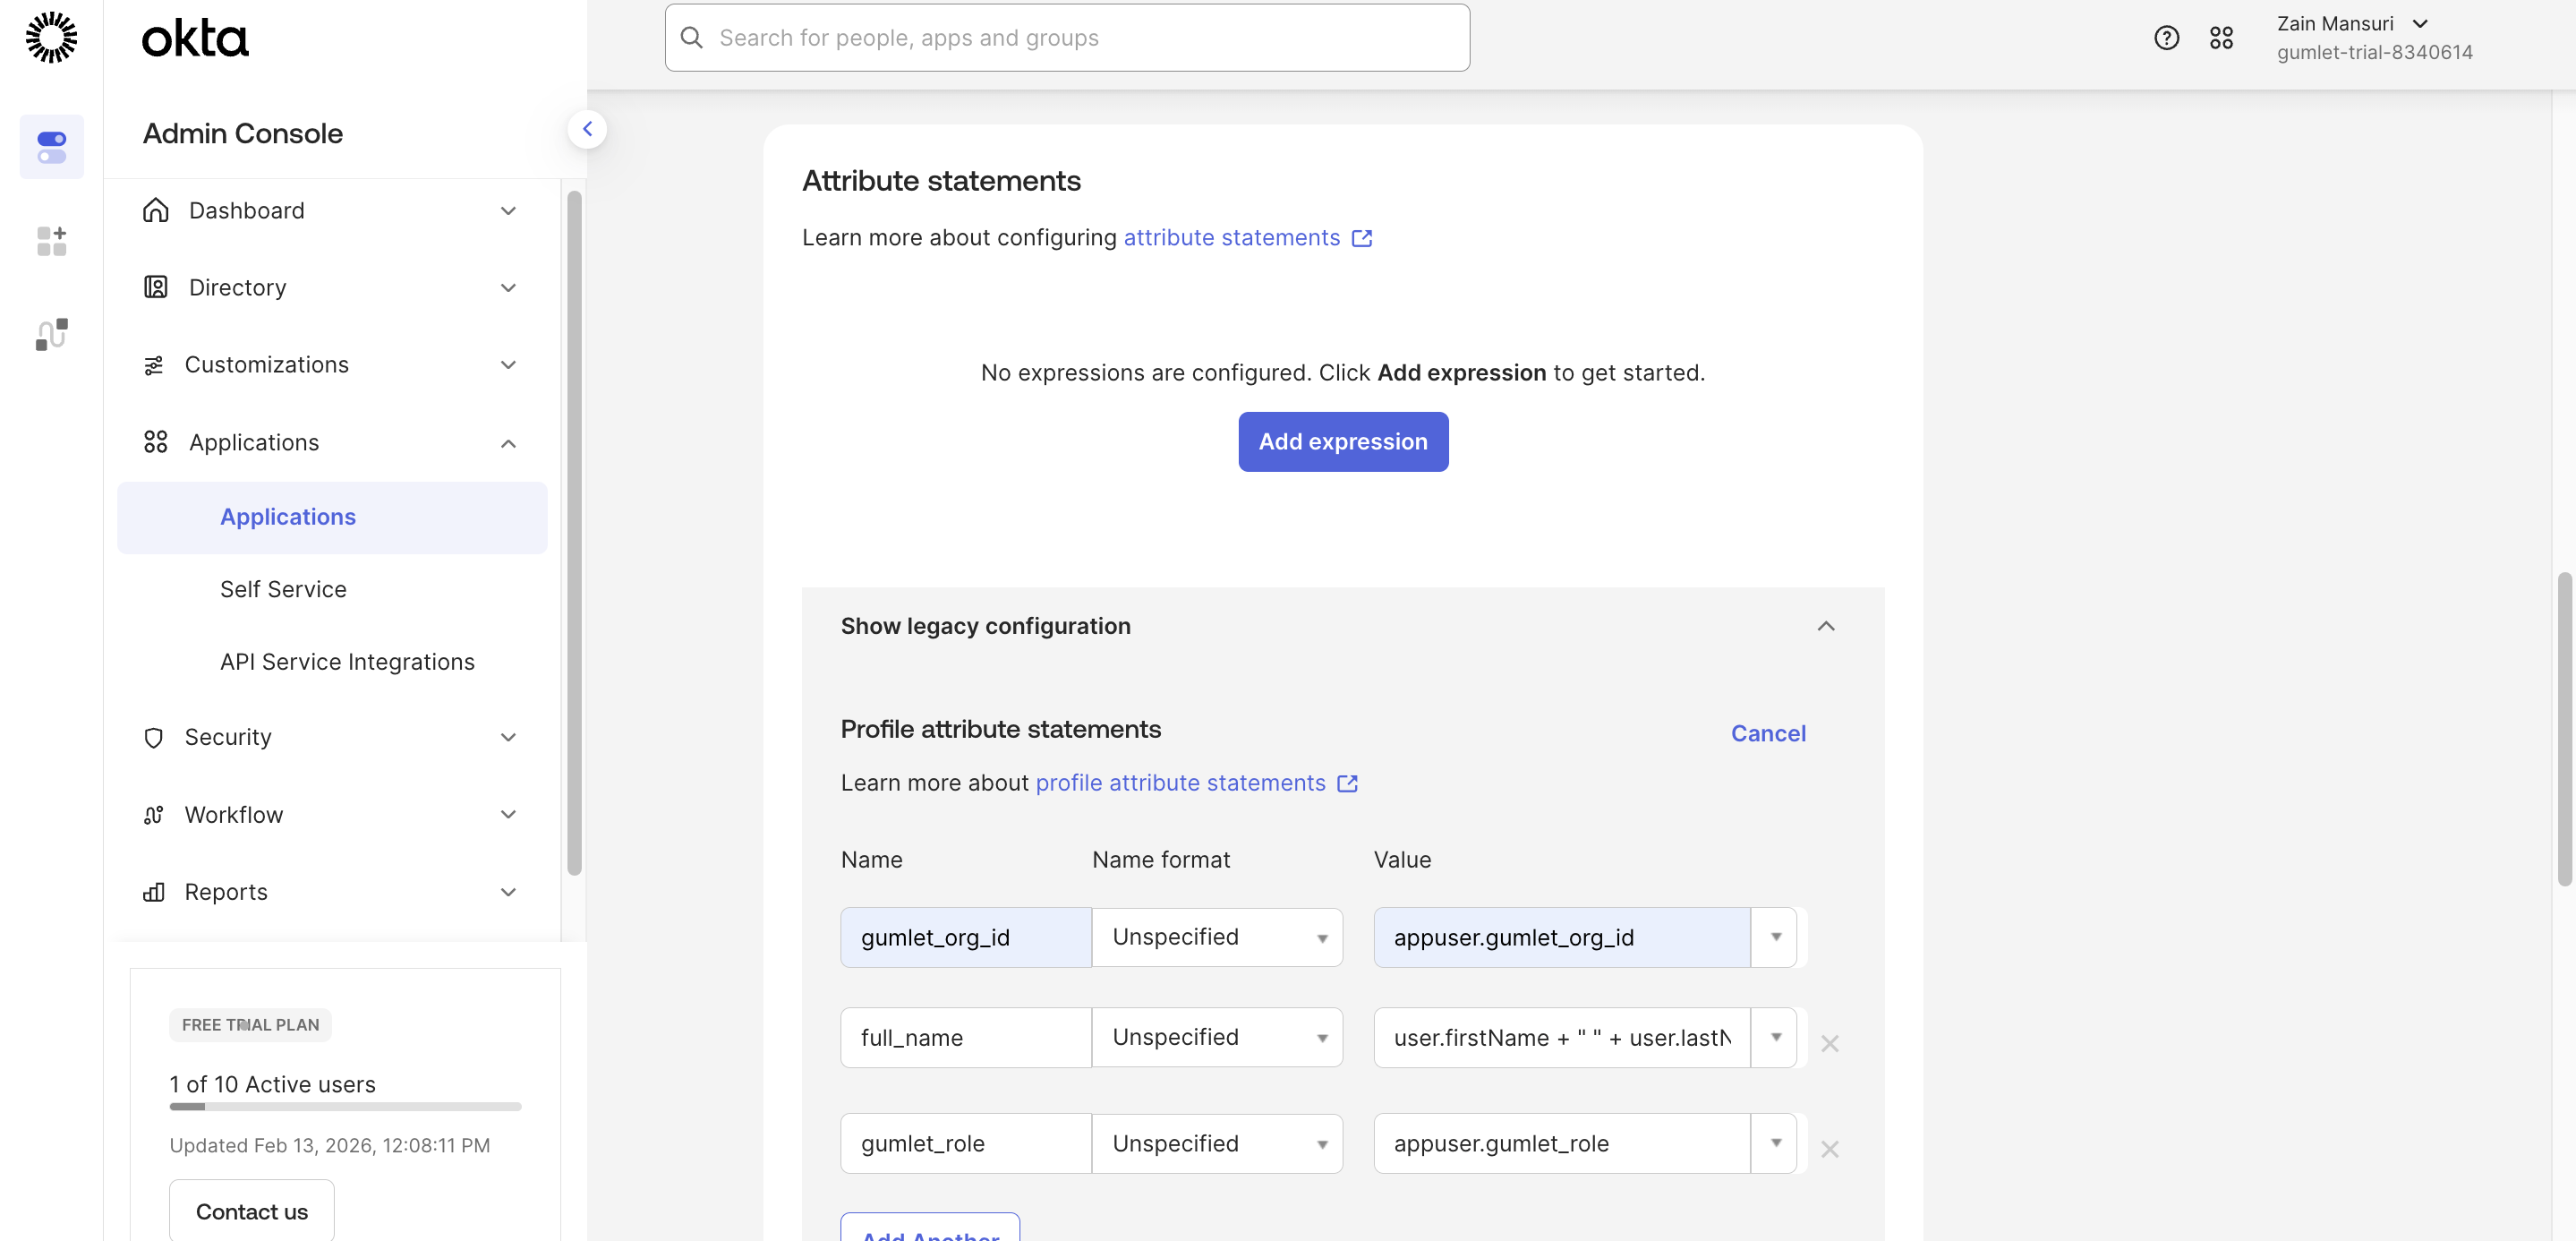Click the Active users progress bar
This screenshot has width=2576, height=1241.
pyautogui.click(x=345, y=1106)
